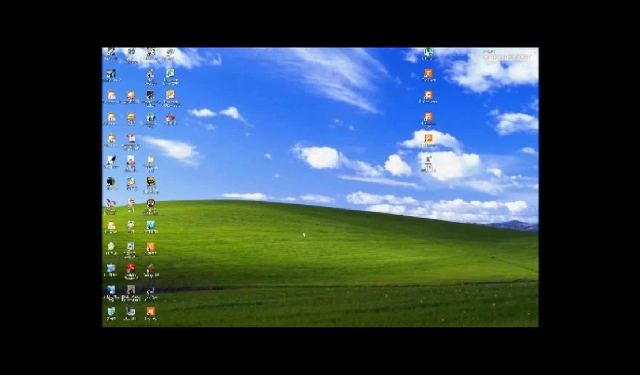The image size is (640, 375).
Task: Open the gray portrait photo desktop icon
Action: (131, 289)
